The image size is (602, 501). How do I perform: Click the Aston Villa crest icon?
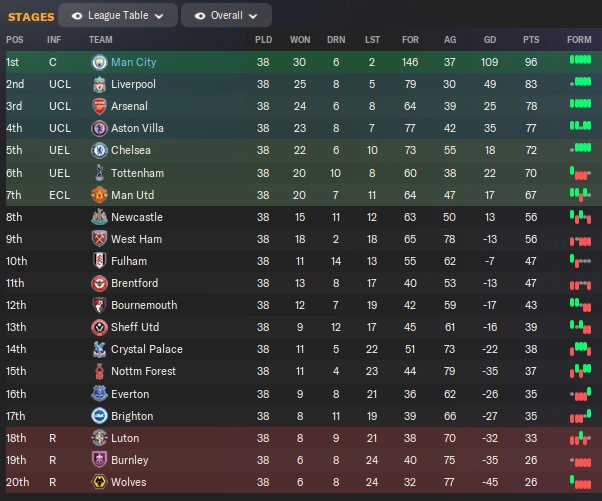[x=98, y=128]
